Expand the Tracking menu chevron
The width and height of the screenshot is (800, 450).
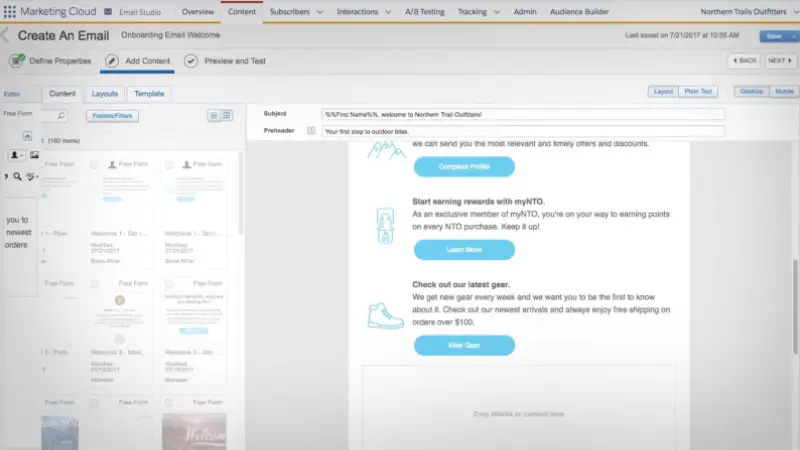coord(496,12)
